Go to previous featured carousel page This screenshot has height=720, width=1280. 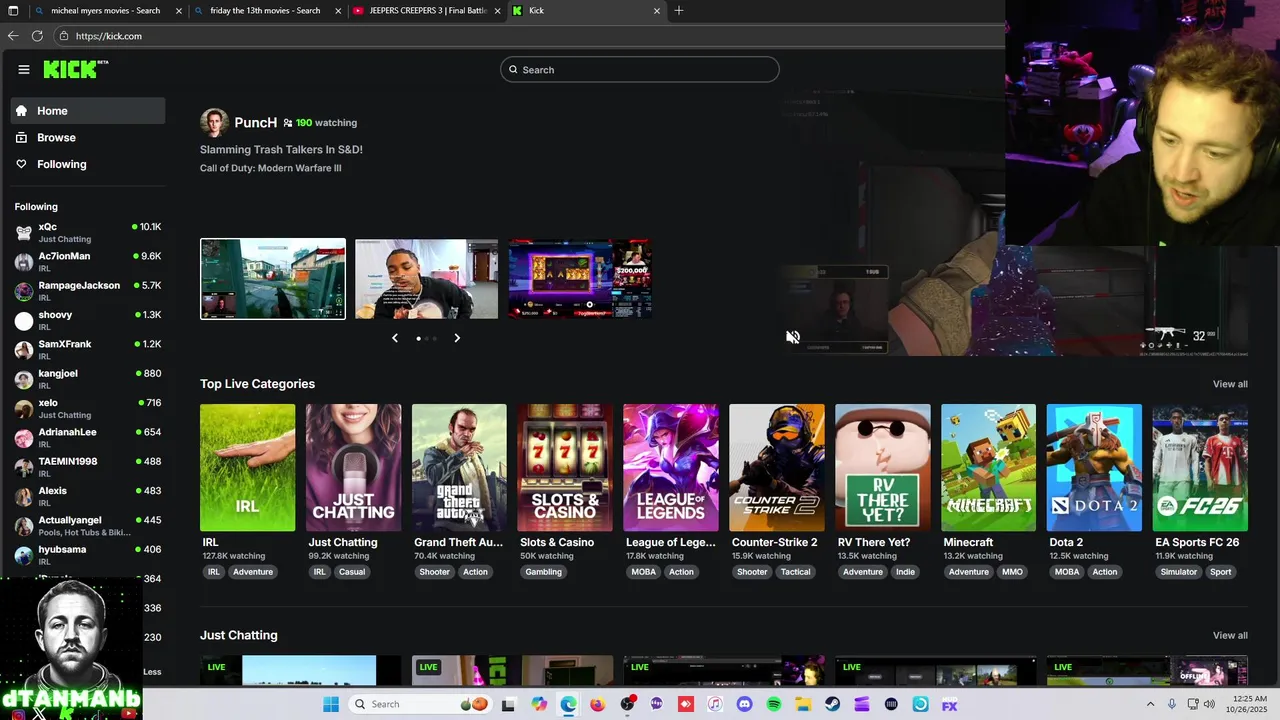coord(395,338)
